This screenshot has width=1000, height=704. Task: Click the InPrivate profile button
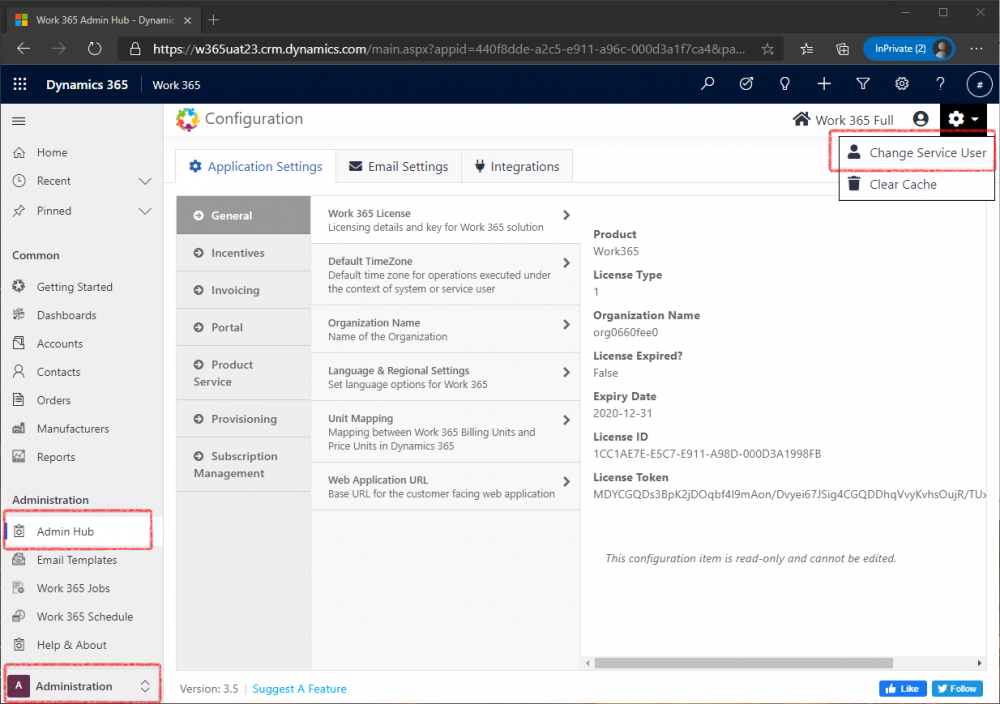[908, 48]
